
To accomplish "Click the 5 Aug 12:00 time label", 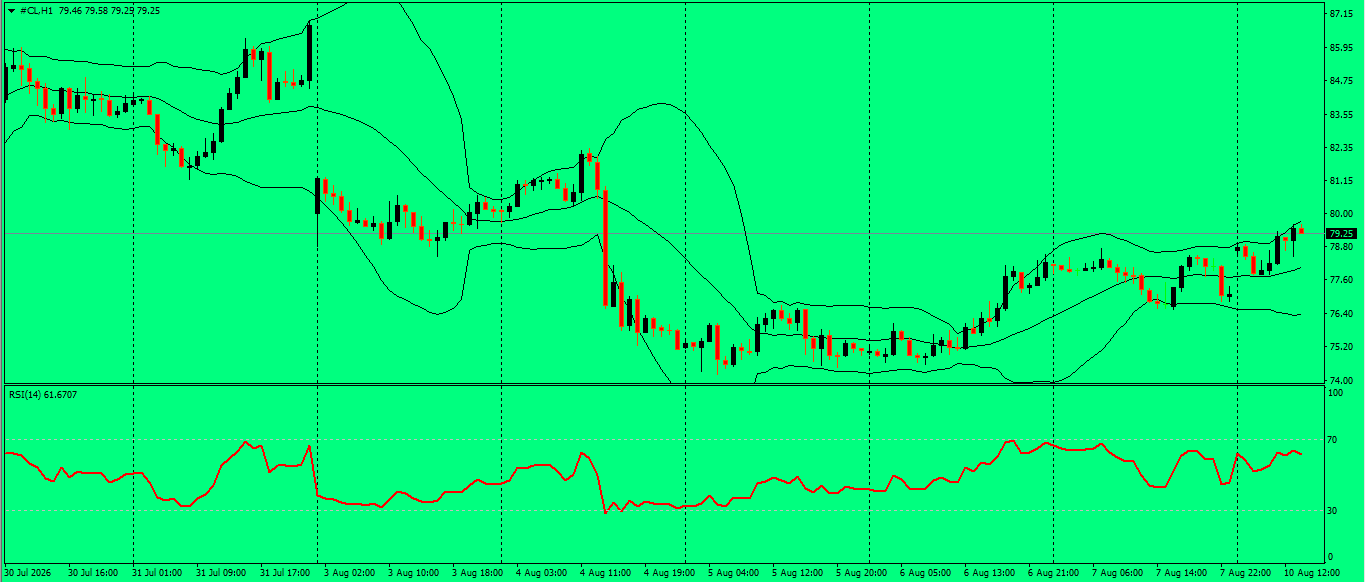I will (x=799, y=573).
